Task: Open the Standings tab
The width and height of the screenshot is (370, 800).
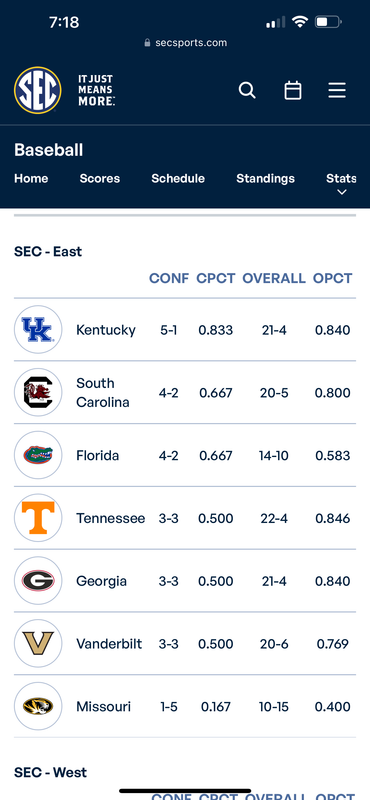Action: (265, 179)
